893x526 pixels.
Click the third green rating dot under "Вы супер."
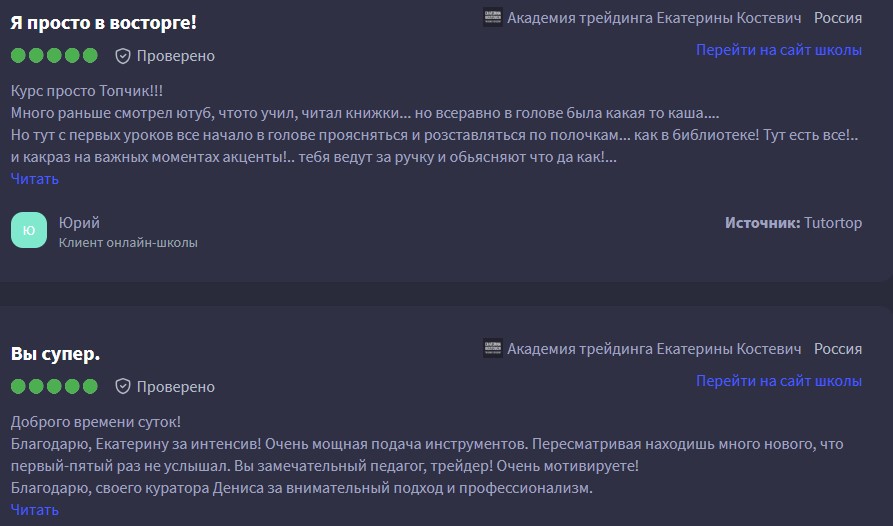click(54, 386)
